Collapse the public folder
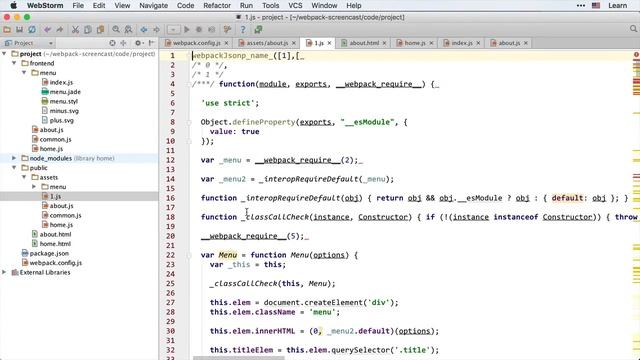 click(14, 167)
